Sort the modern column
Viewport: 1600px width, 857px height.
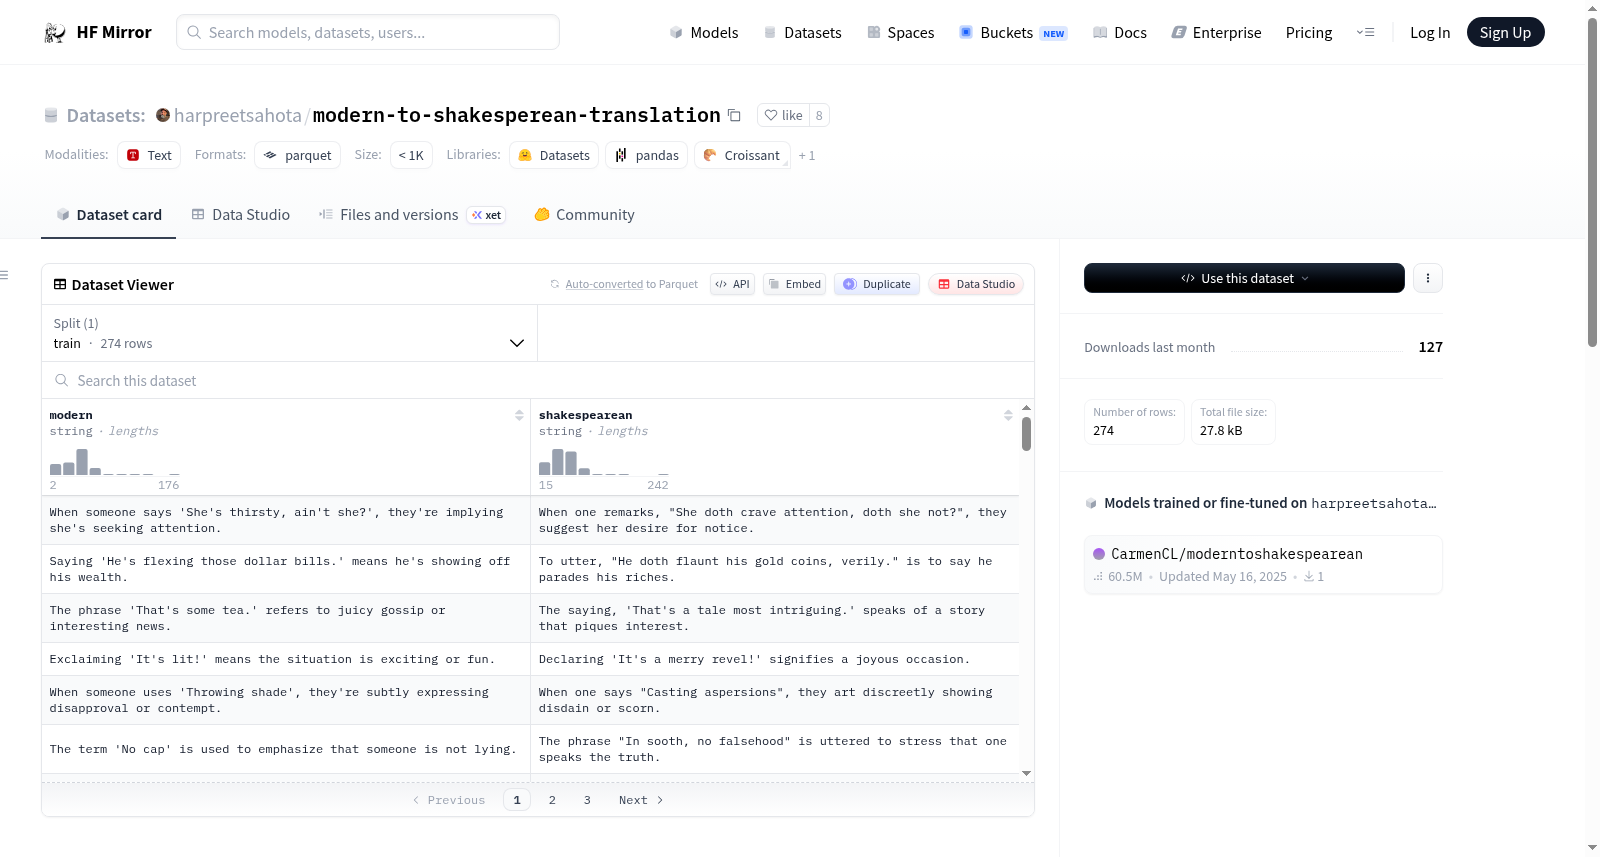pos(519,415)
